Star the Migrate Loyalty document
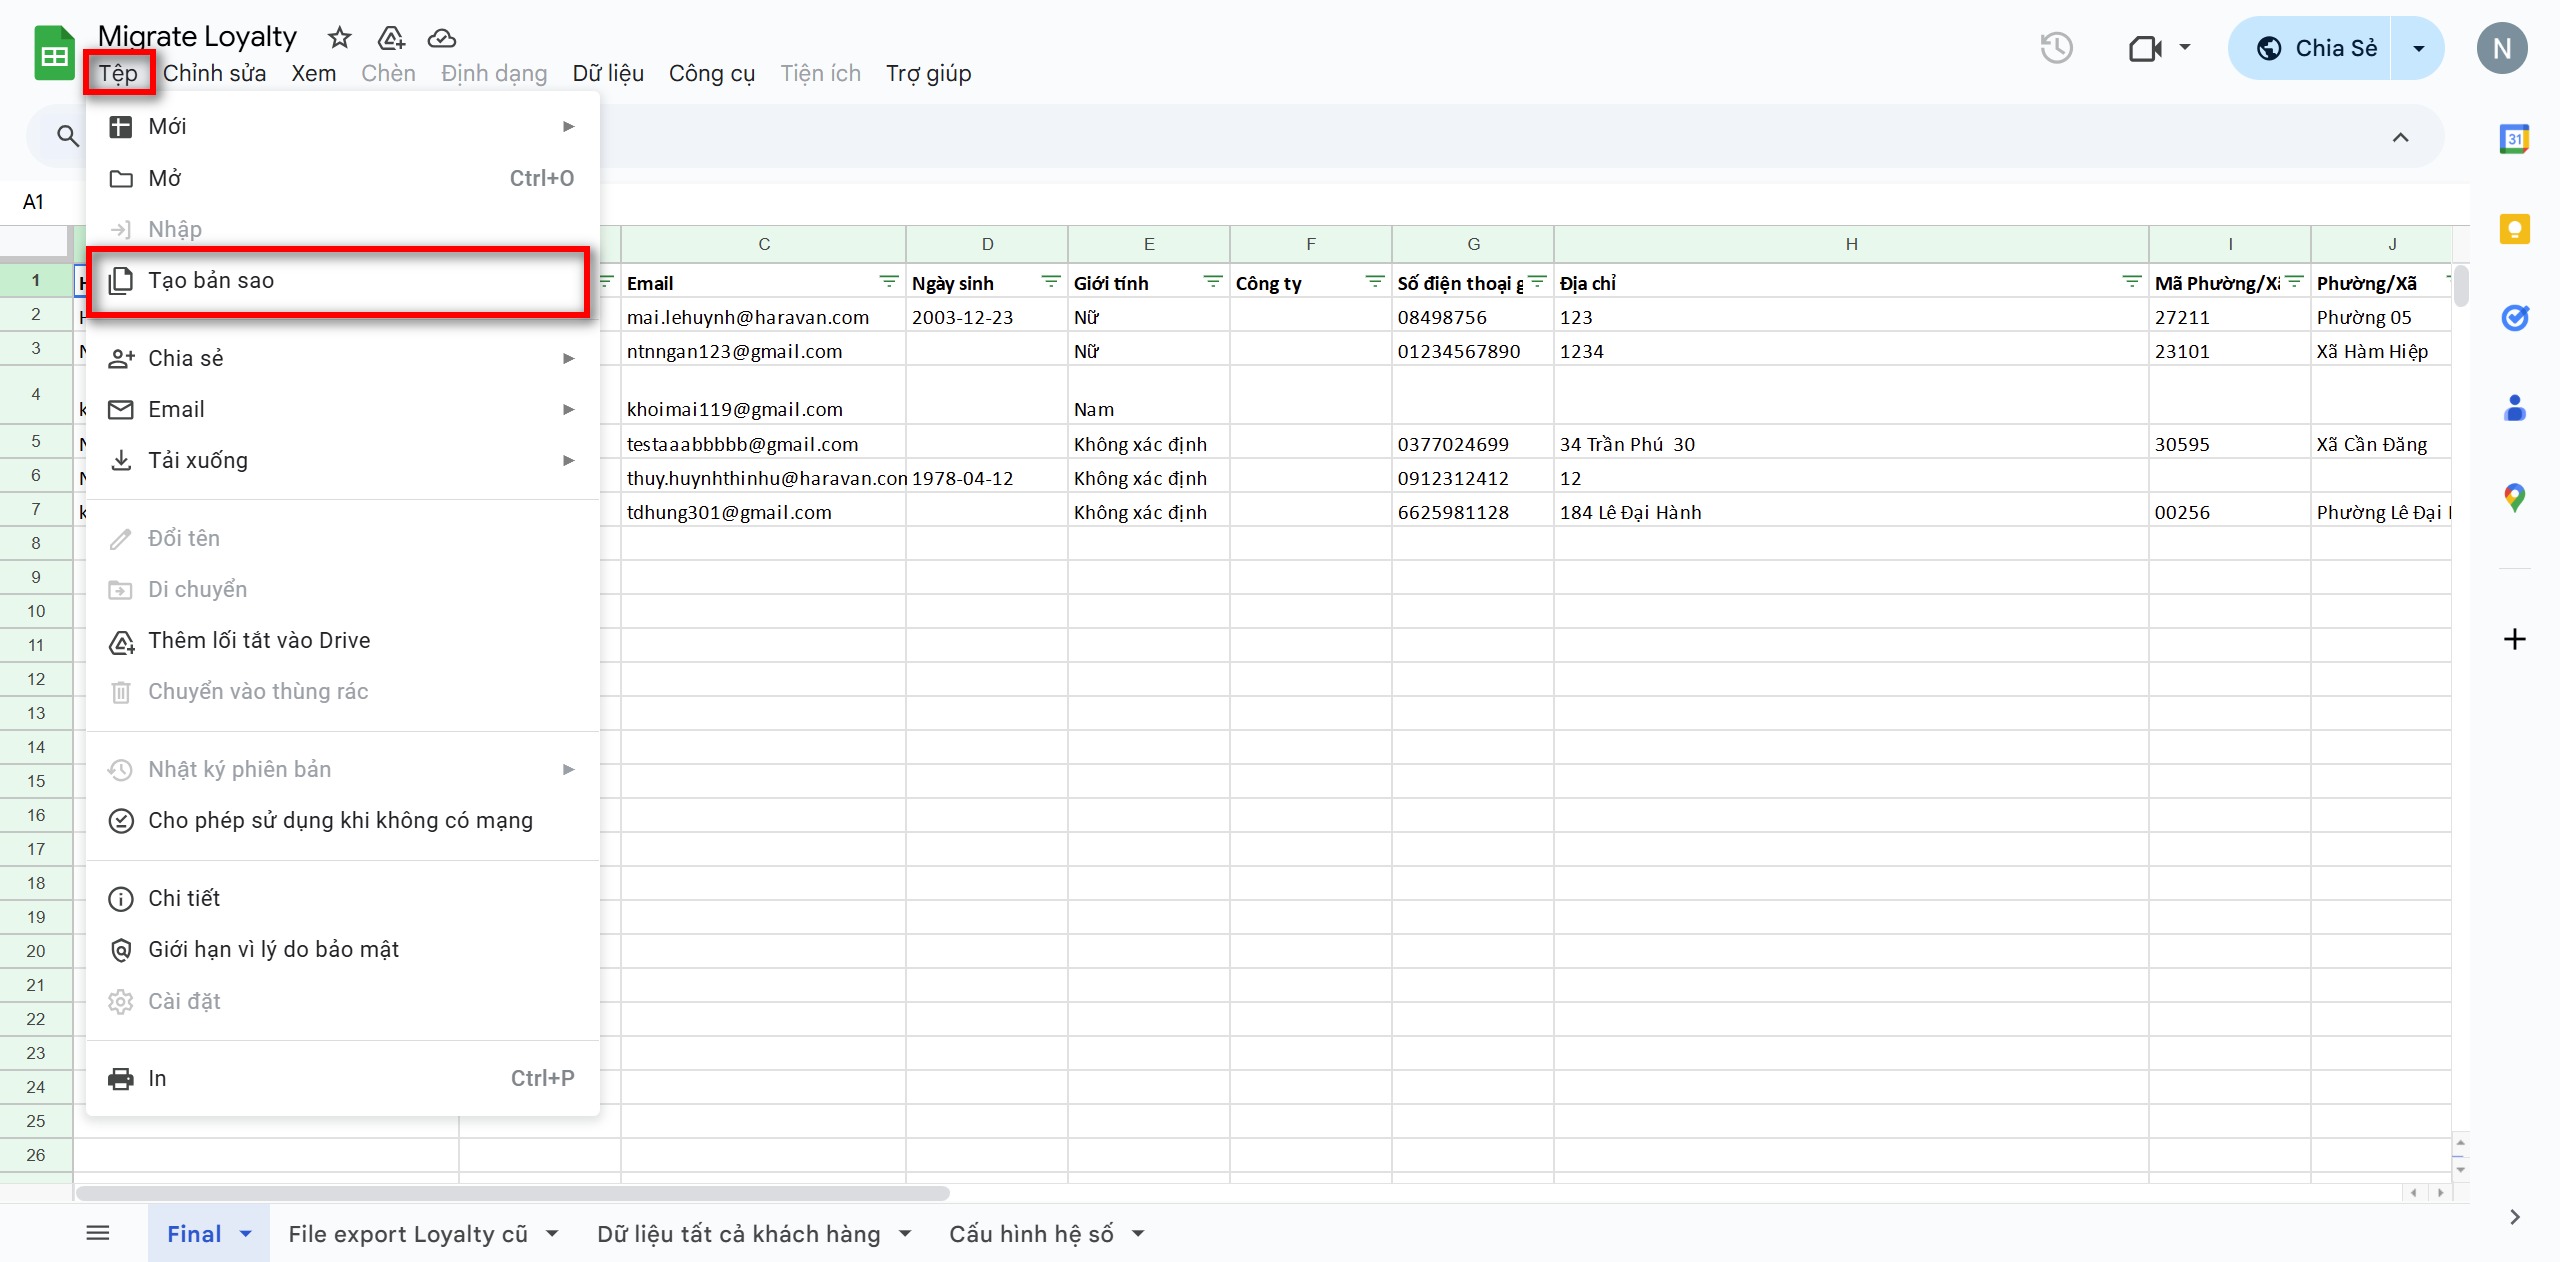Image resolution: width=2560 pixels, height=1262 pixels. click(x=340, y=38)
